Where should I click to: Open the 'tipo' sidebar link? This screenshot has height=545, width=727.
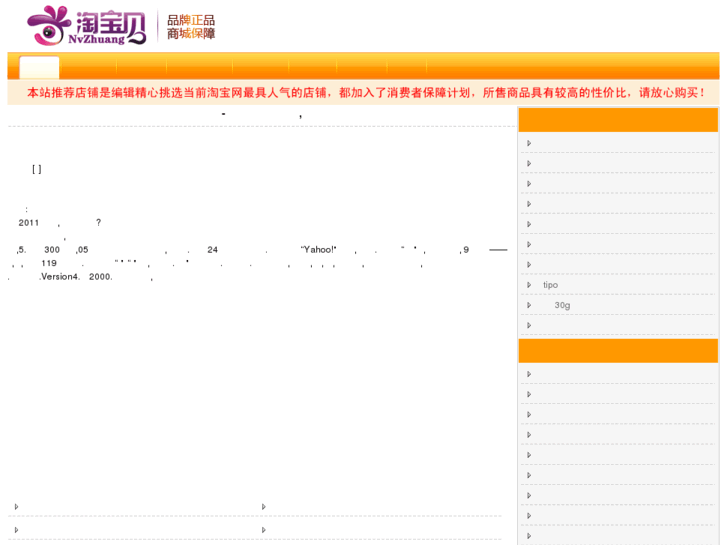550,285
